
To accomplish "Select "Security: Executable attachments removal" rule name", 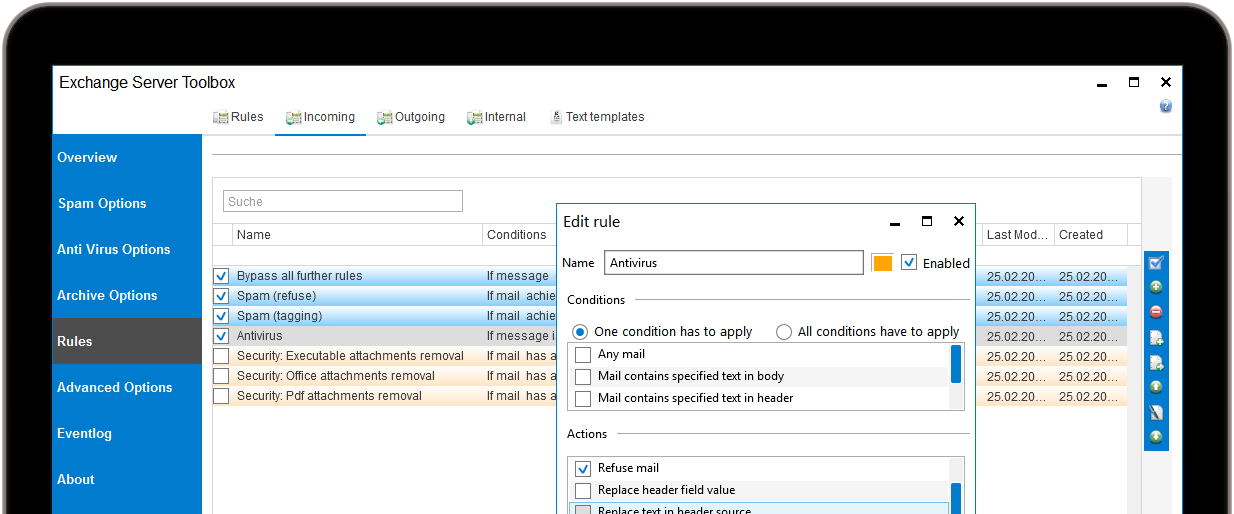I will 350,356.
